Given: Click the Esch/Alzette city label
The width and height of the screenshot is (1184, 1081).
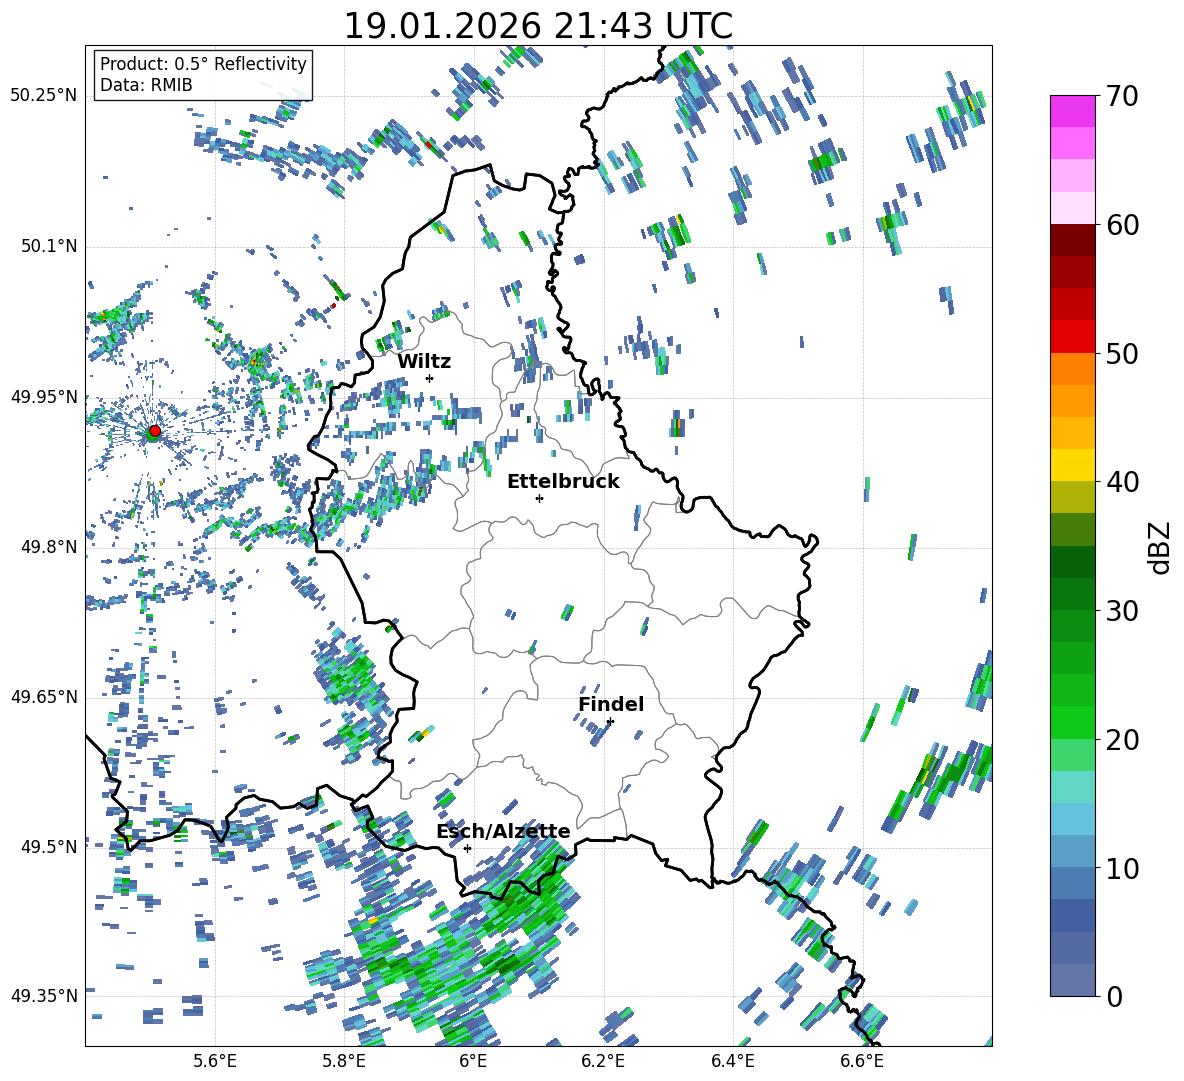Looking at the screenshot, I should pyautogui.click(x=504, y=832).
